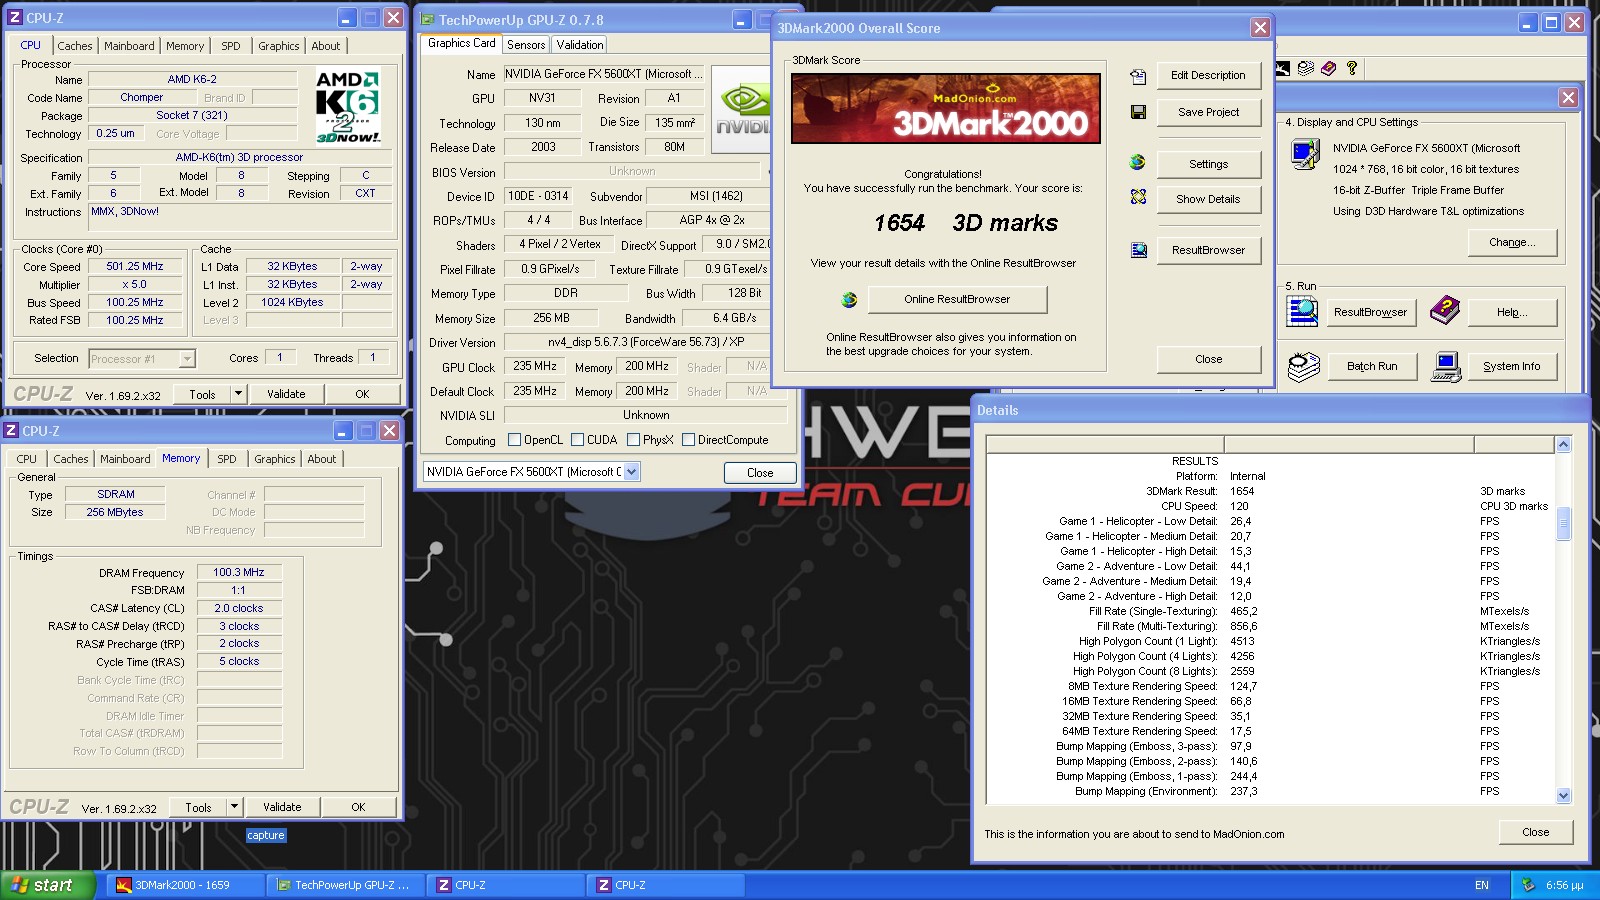
Task: Open the Mainboard tab in the upper CPU-Z window
Action: pos(129,46)
